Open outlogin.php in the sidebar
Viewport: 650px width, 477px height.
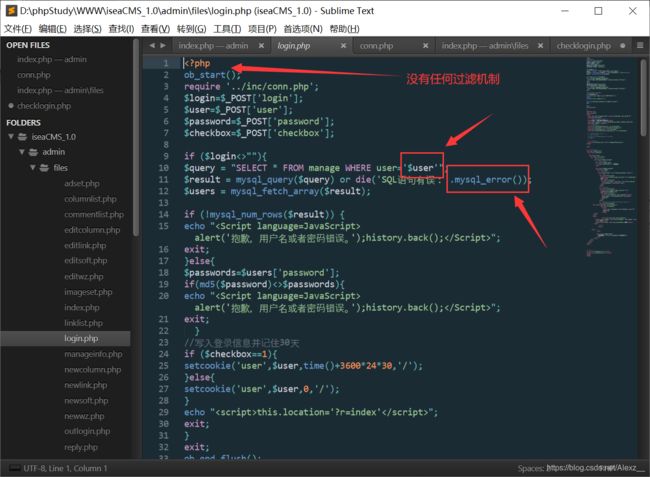click(87, 431)
